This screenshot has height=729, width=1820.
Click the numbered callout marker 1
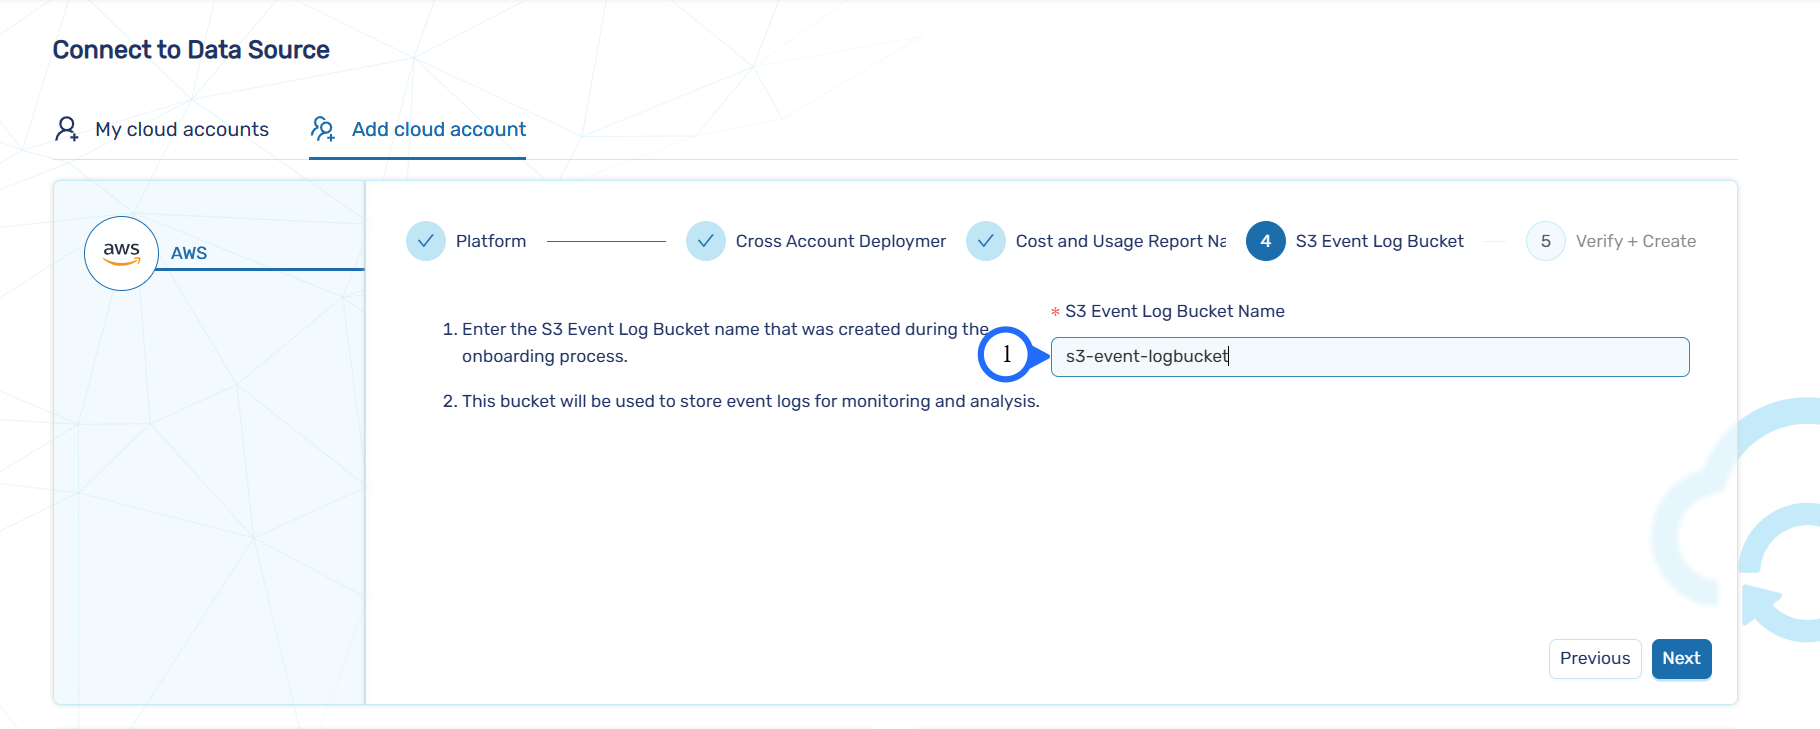pyautogui.click(x=1006, y=354)
